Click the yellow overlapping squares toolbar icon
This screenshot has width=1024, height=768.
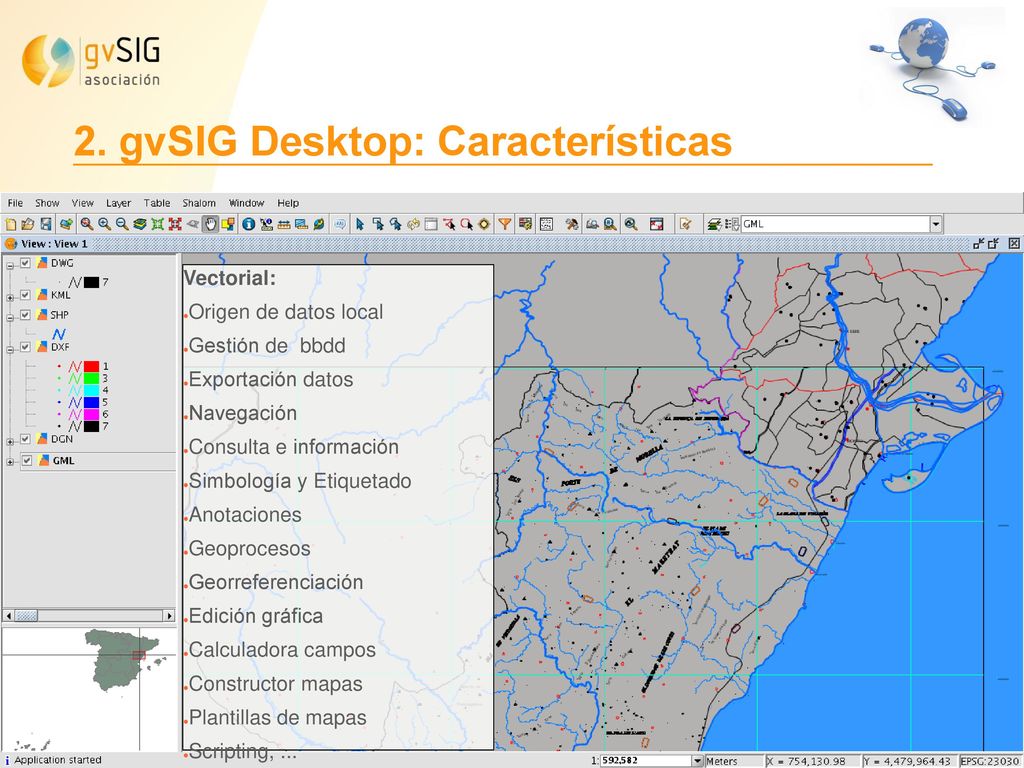click(228, 224)
